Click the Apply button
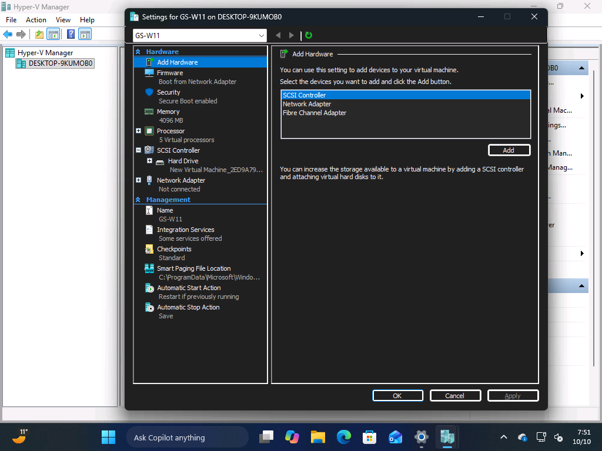The width and height of the screenshot is (602, 451). [x=513, y=395]
